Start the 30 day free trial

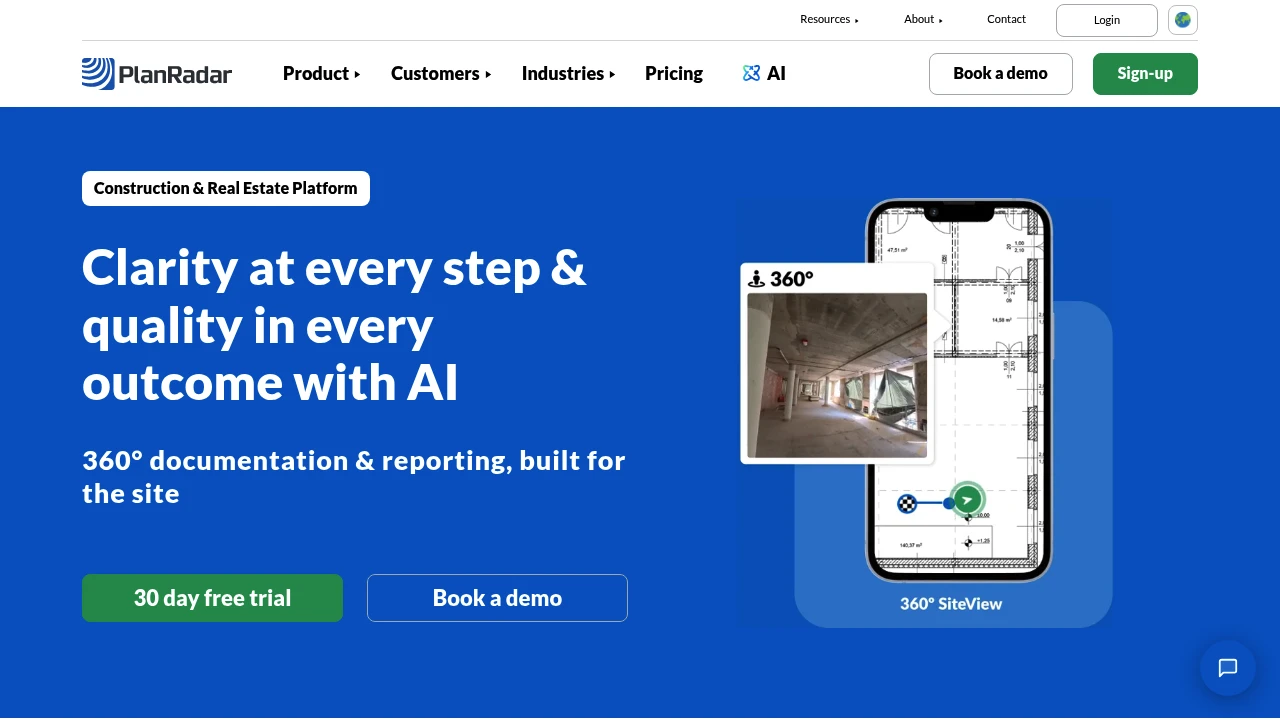coord(212,598)
